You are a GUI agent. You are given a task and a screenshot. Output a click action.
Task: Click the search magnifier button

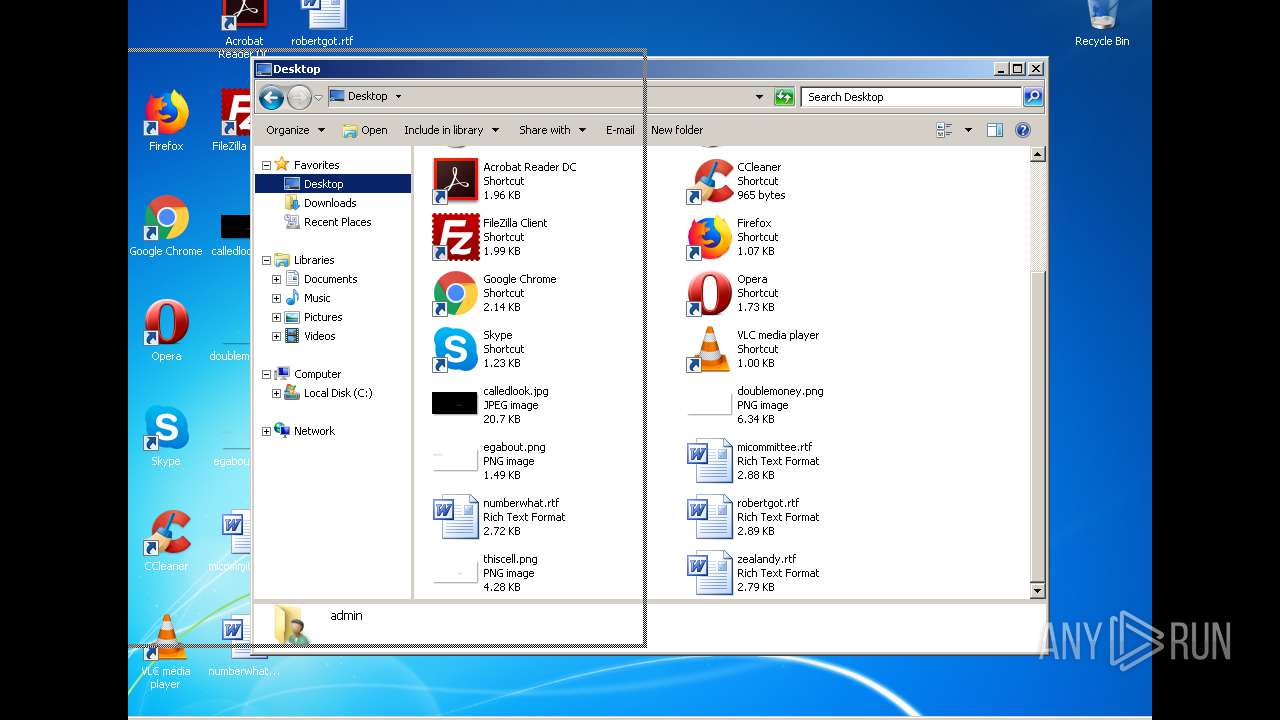point(1033,97)
